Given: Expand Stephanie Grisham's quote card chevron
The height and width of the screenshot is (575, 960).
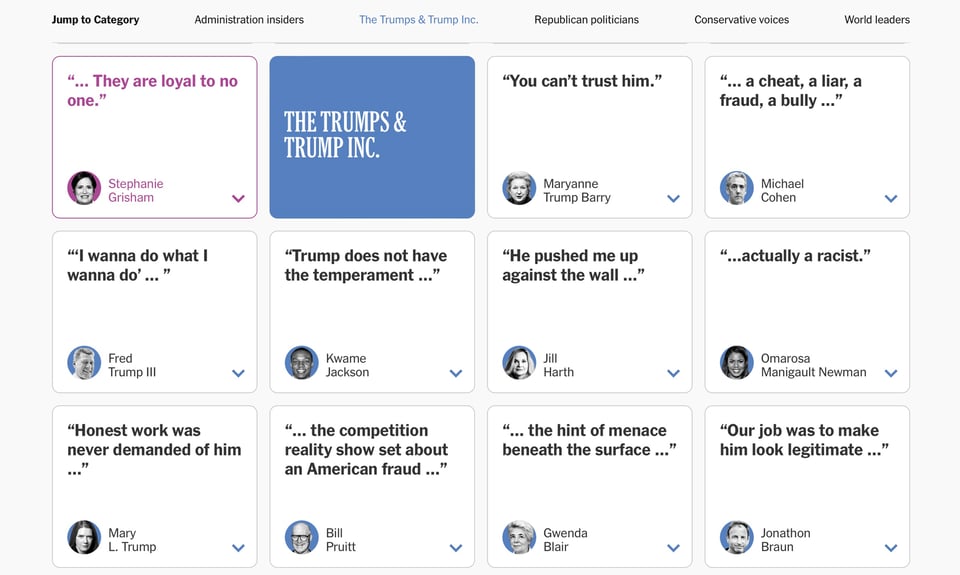Looking at the screenshot, I should click(x=238, y=198).
